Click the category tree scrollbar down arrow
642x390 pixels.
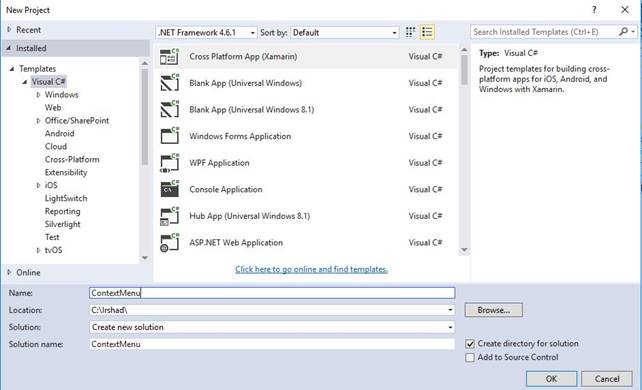pos(145,258)
